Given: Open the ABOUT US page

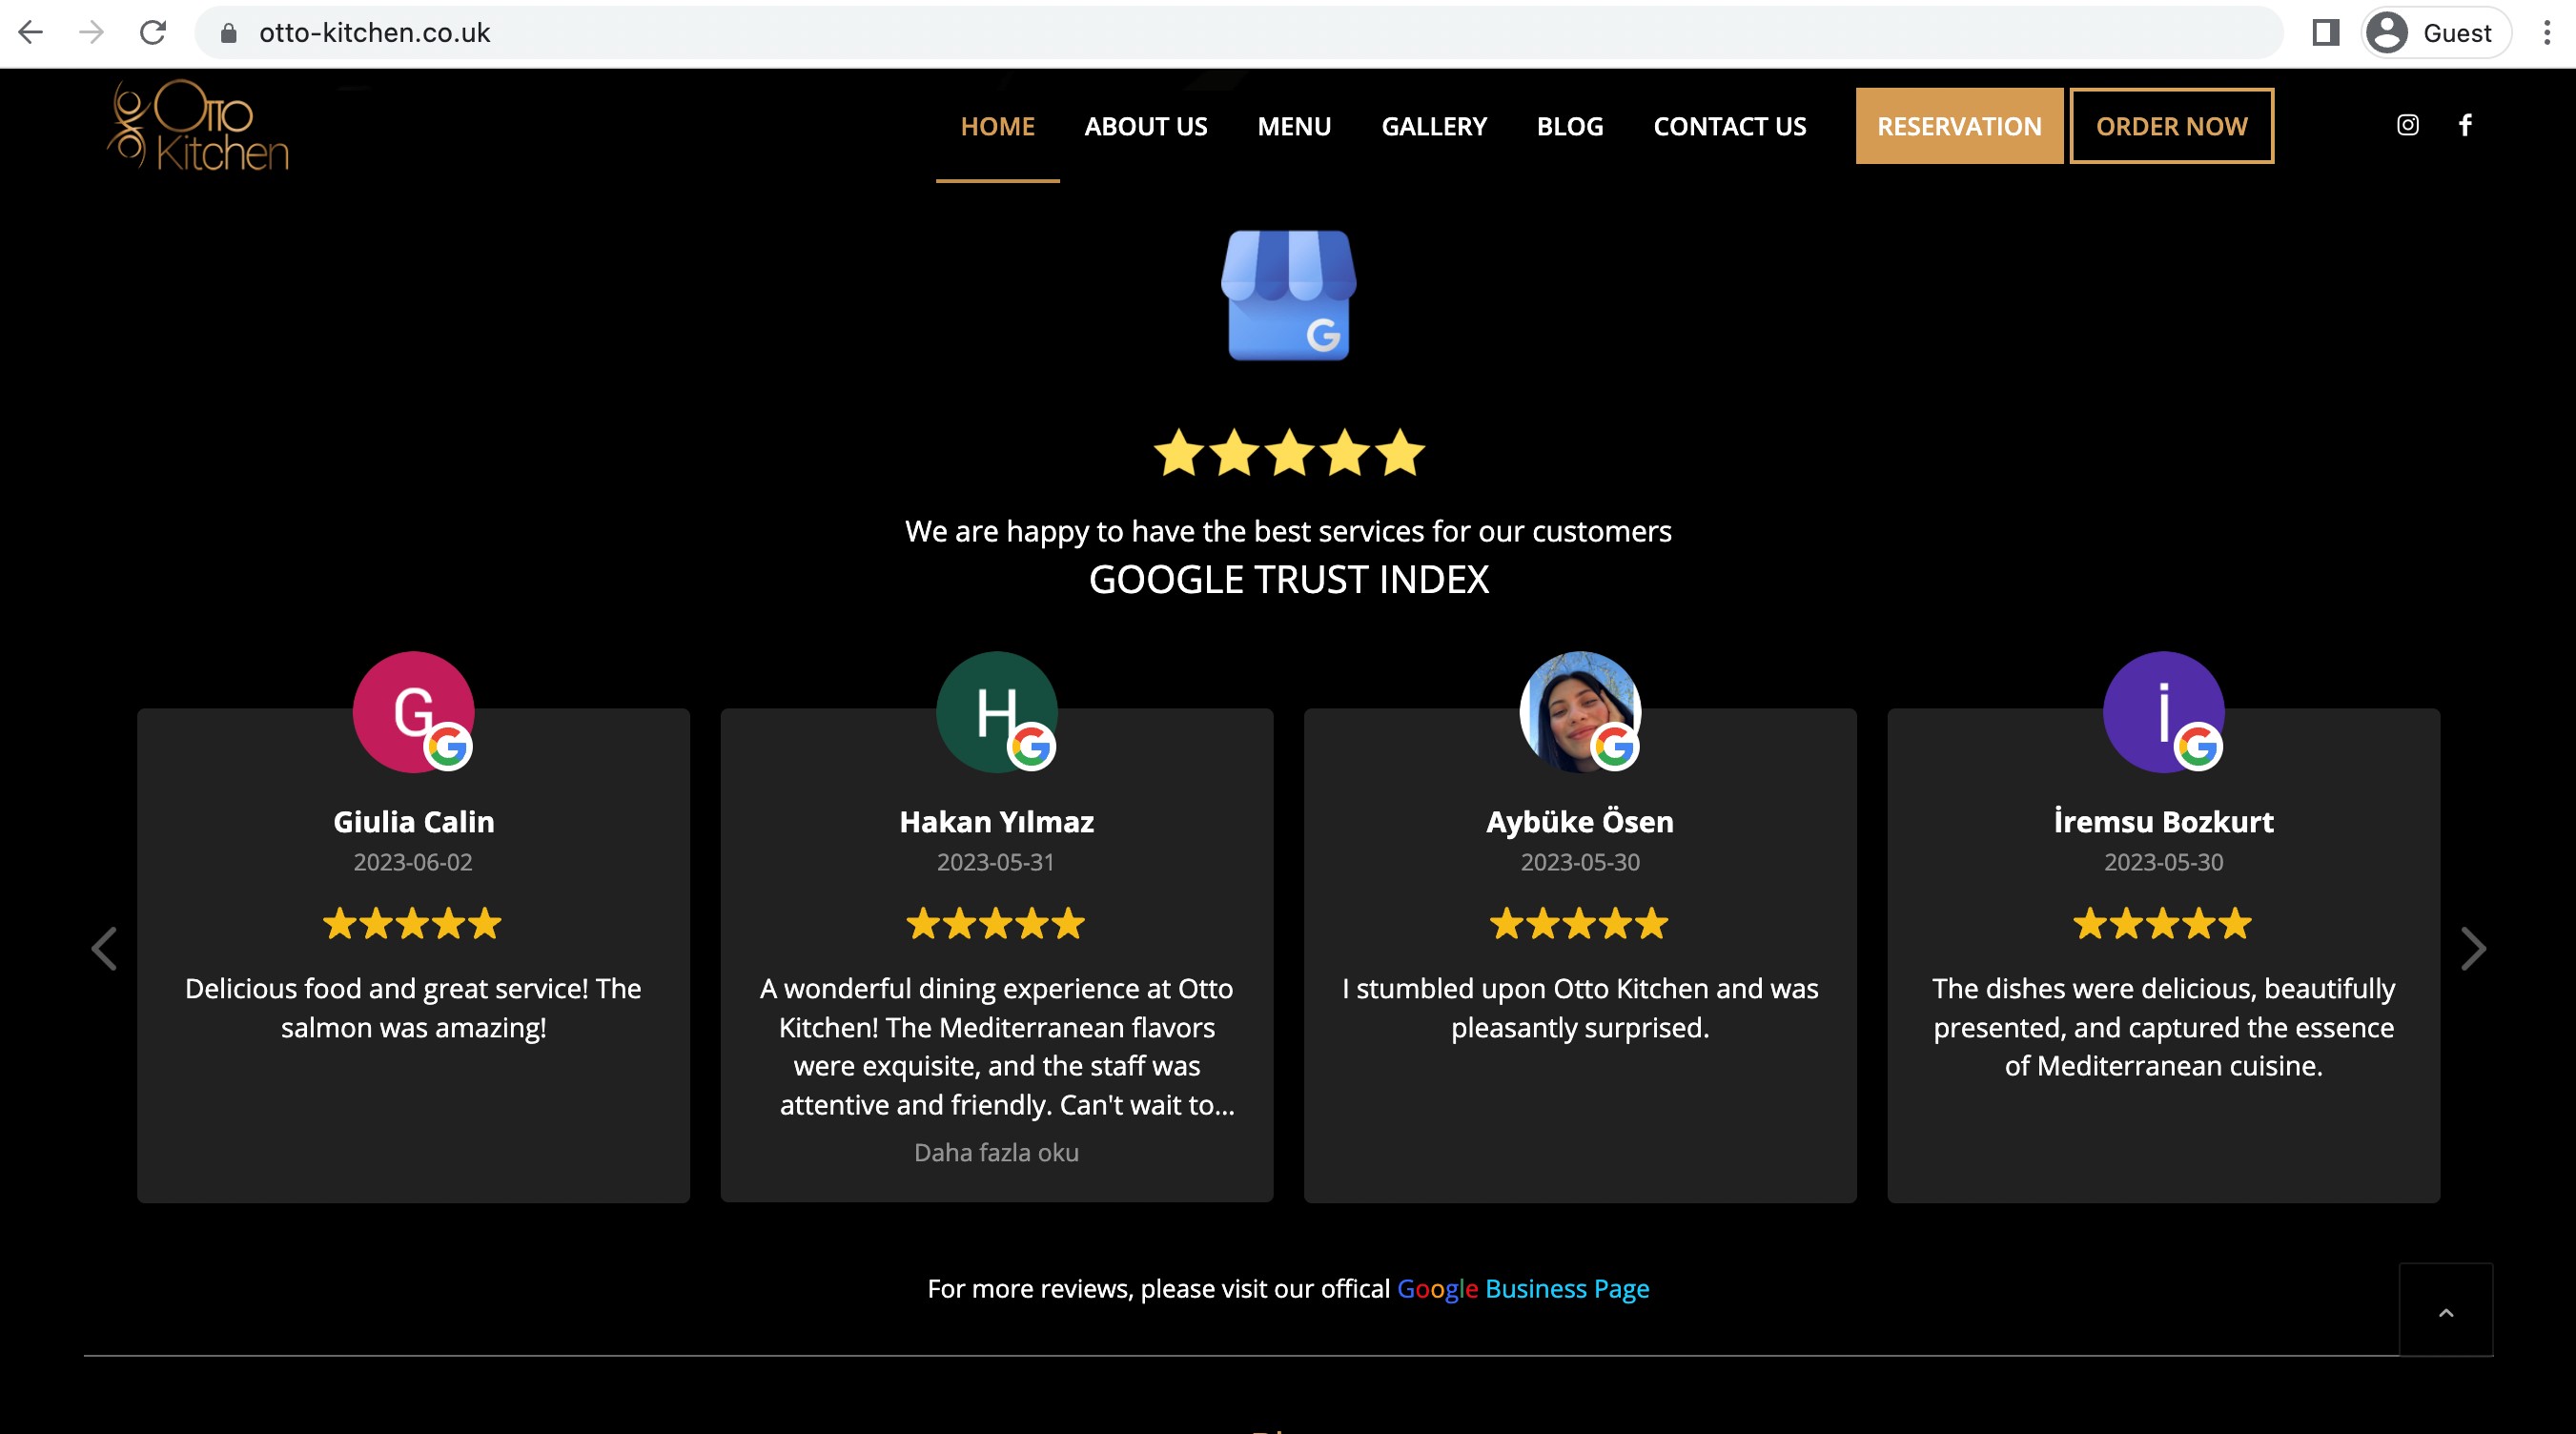Looking at the screenshot, I should 1146,126.
